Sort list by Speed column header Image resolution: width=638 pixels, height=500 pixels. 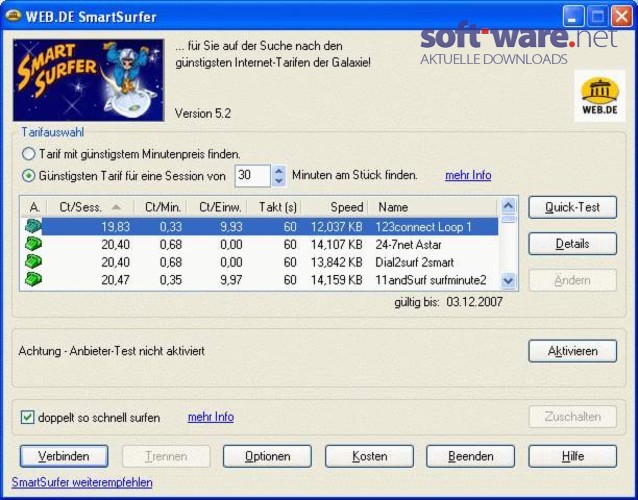[334, 207]
